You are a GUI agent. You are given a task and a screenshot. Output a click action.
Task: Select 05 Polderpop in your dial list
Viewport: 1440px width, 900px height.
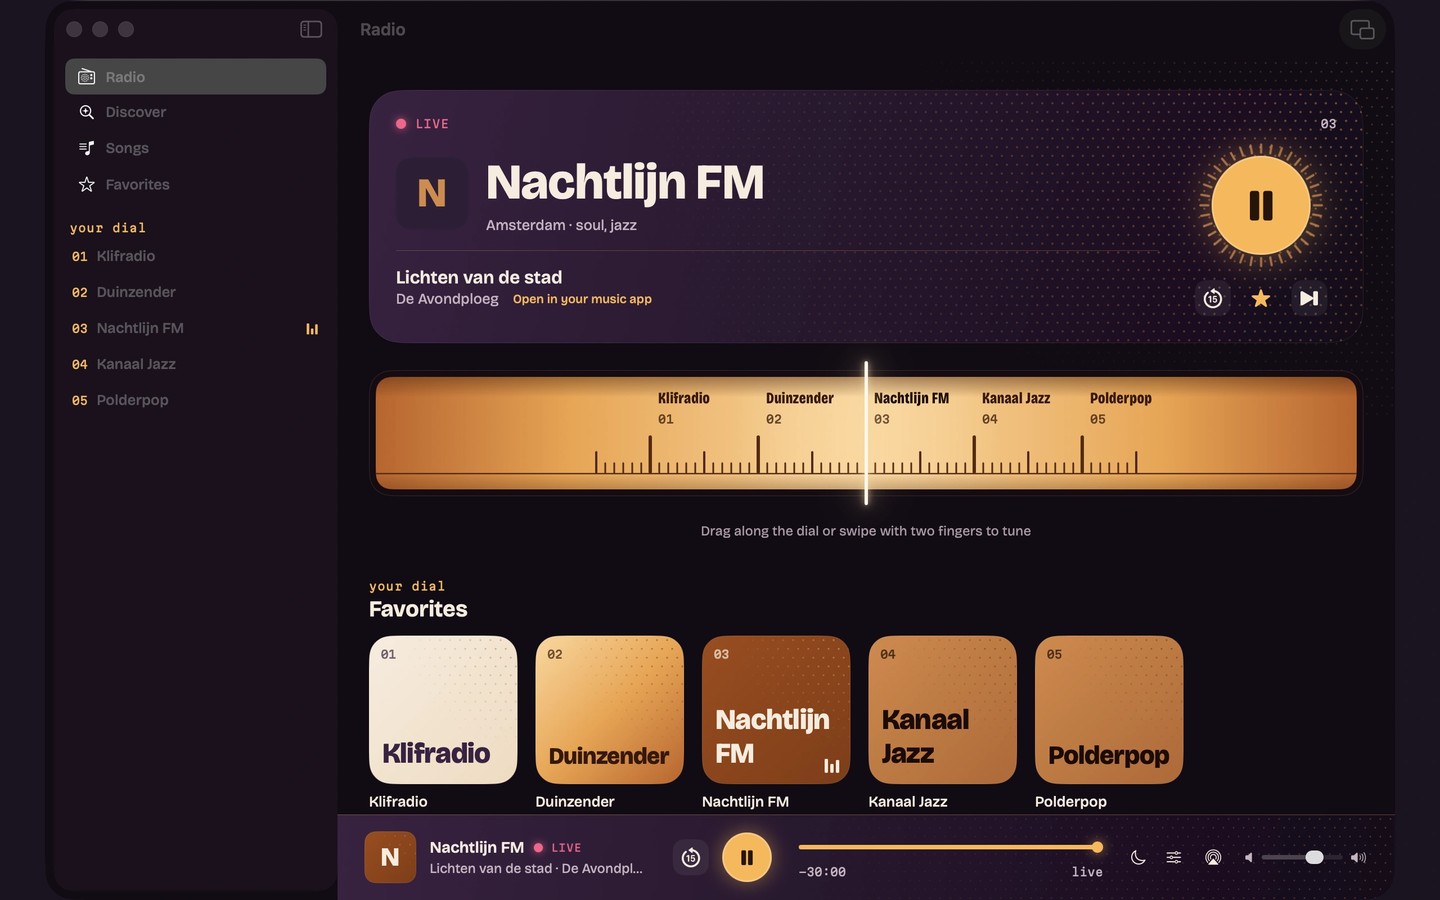[196, 401]
